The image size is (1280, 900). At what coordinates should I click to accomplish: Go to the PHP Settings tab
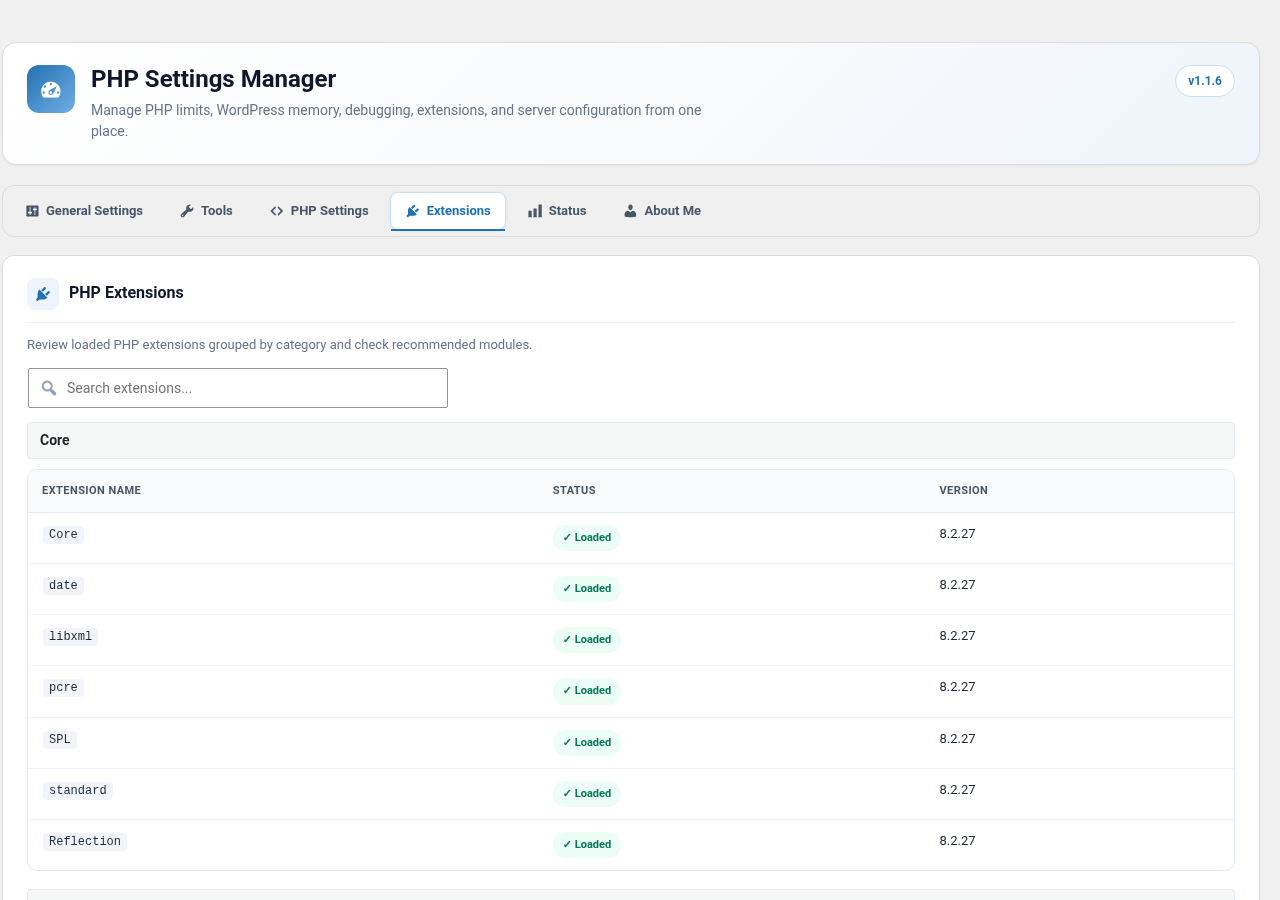pos(319,211)
